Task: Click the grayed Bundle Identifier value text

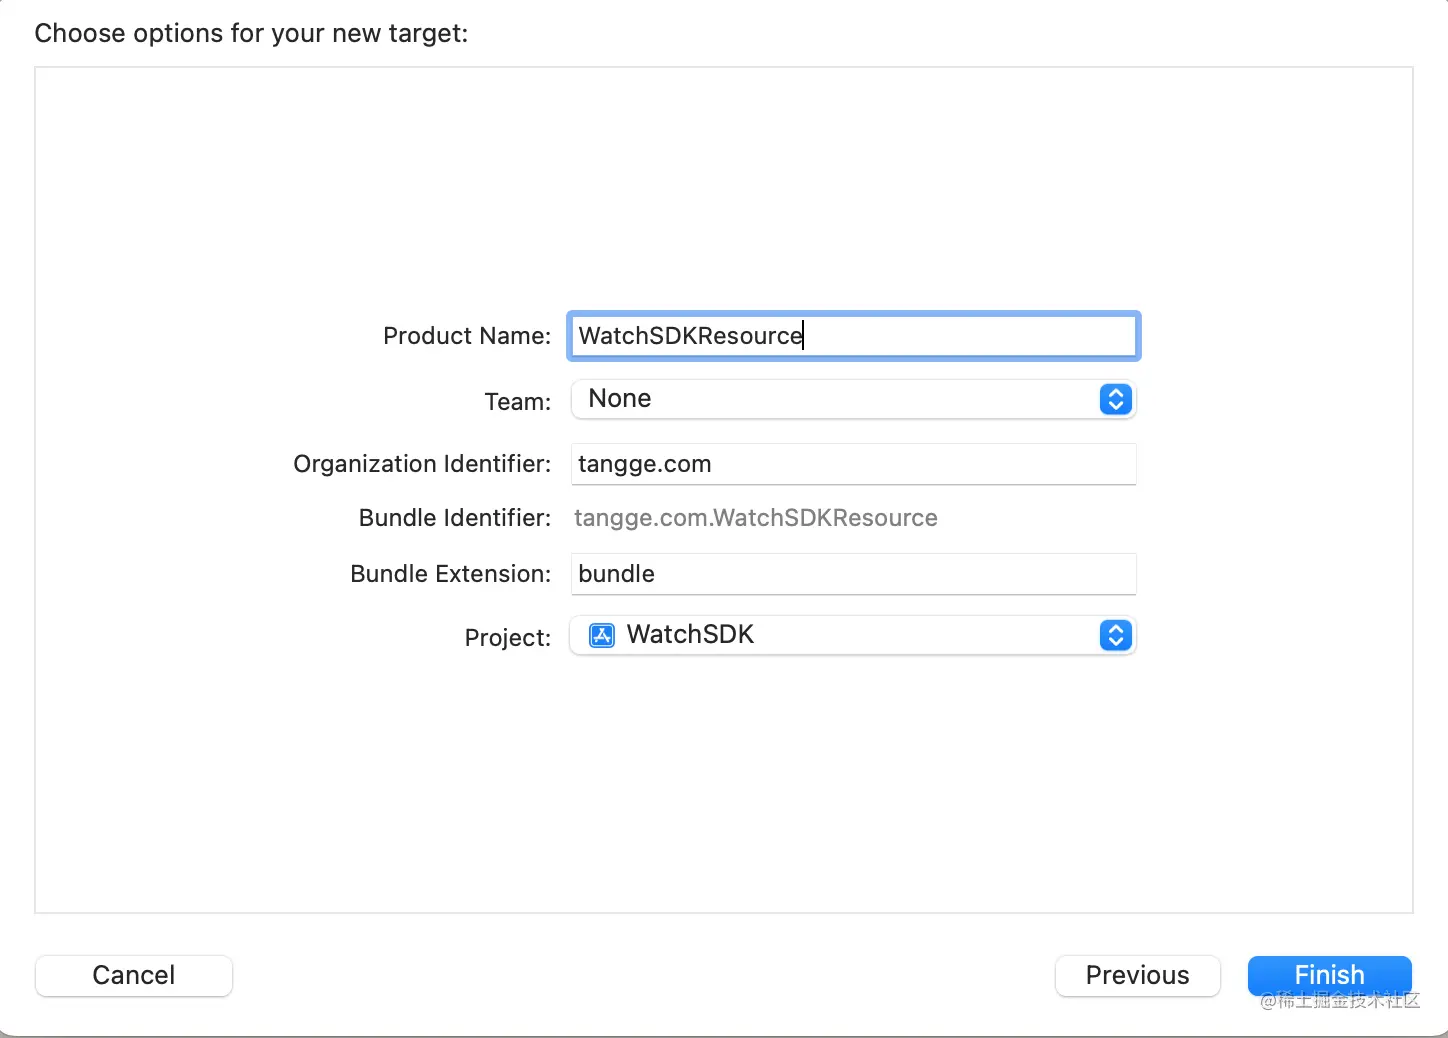Action: 755,518
